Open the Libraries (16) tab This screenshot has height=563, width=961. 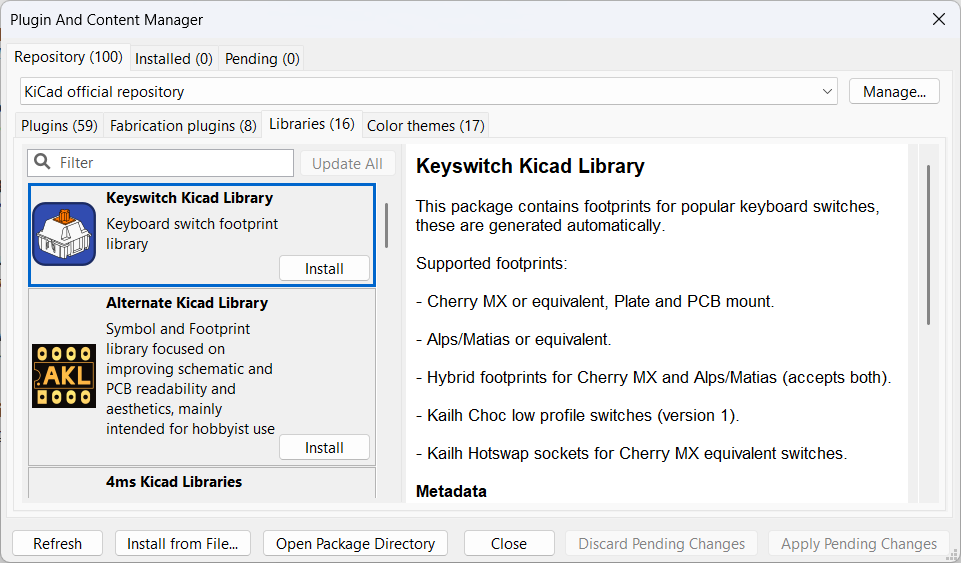pyautogui.click(x=312, y=124)
